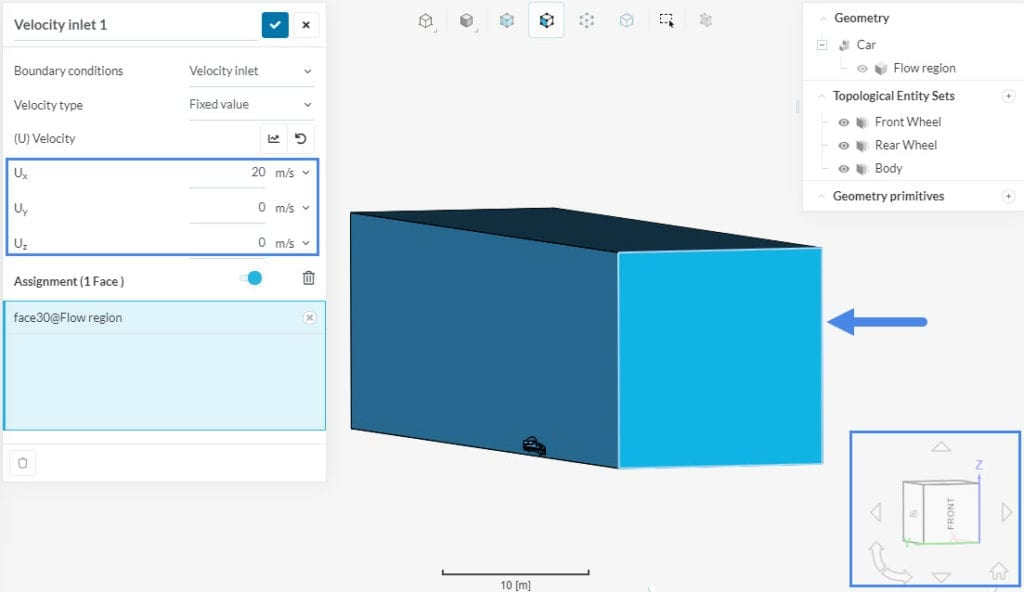Open the Boundary conditions dropdown
This screenshot has height=592, width=1024.
click(250, 71)
